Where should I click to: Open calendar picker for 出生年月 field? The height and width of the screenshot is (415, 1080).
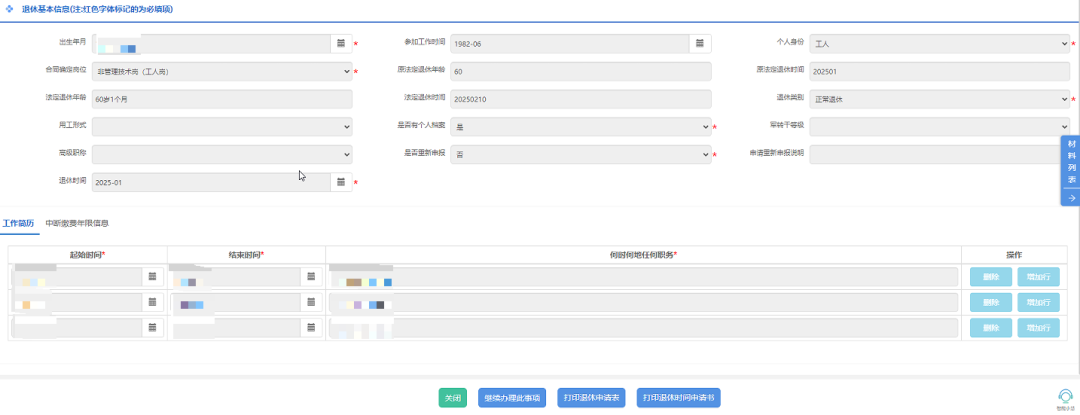[x=340, y=44]
